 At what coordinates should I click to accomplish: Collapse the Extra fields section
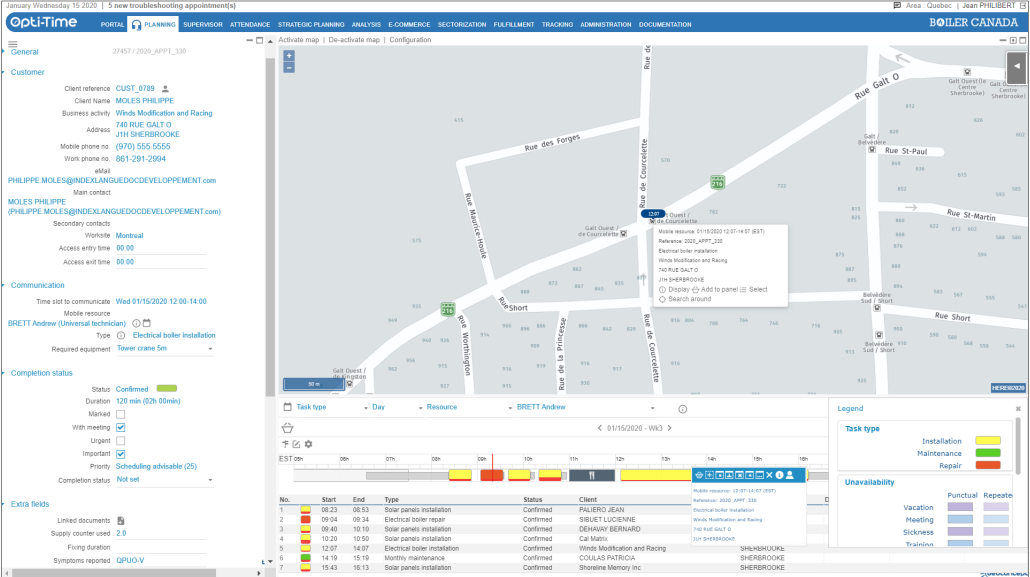30,504
